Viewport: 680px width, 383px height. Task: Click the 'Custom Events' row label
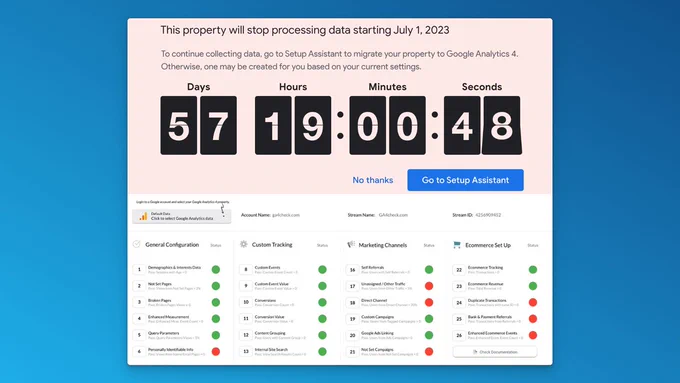[267, 267]
